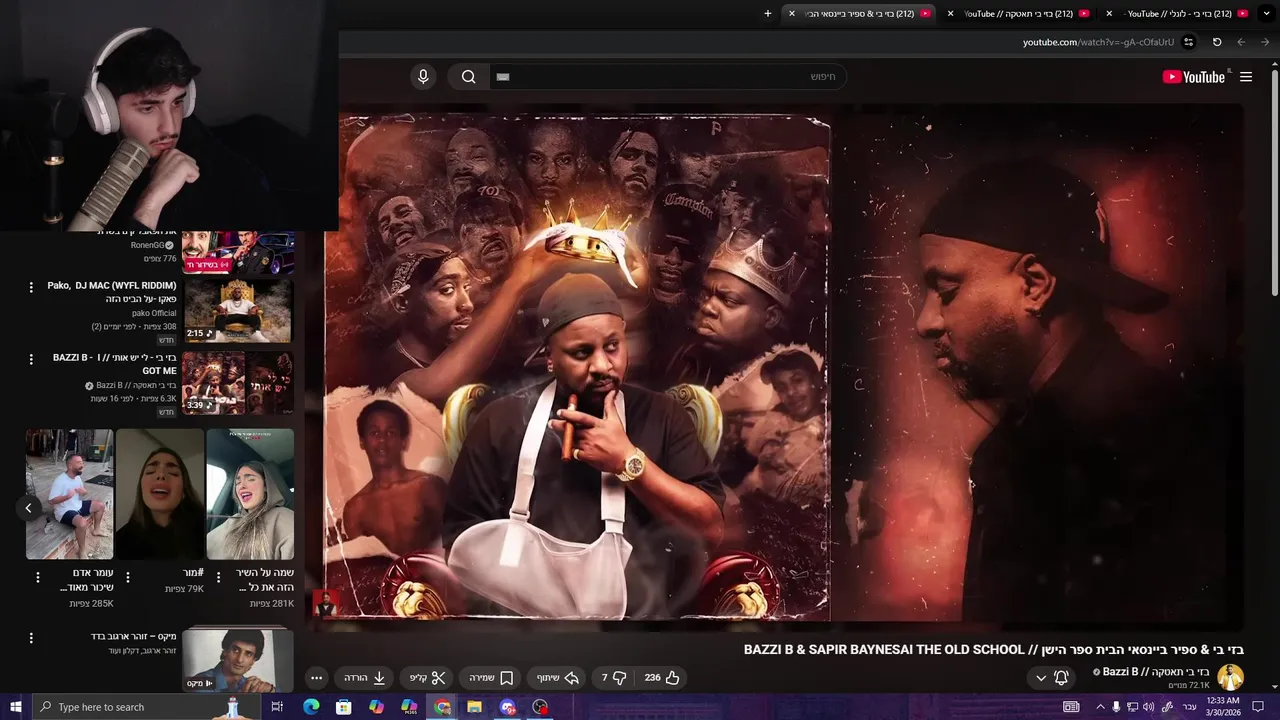Viewport: 1280px width, 720px height.
Task: Show previous shorts with the carousel arrow
Action: tap(28, 508)
